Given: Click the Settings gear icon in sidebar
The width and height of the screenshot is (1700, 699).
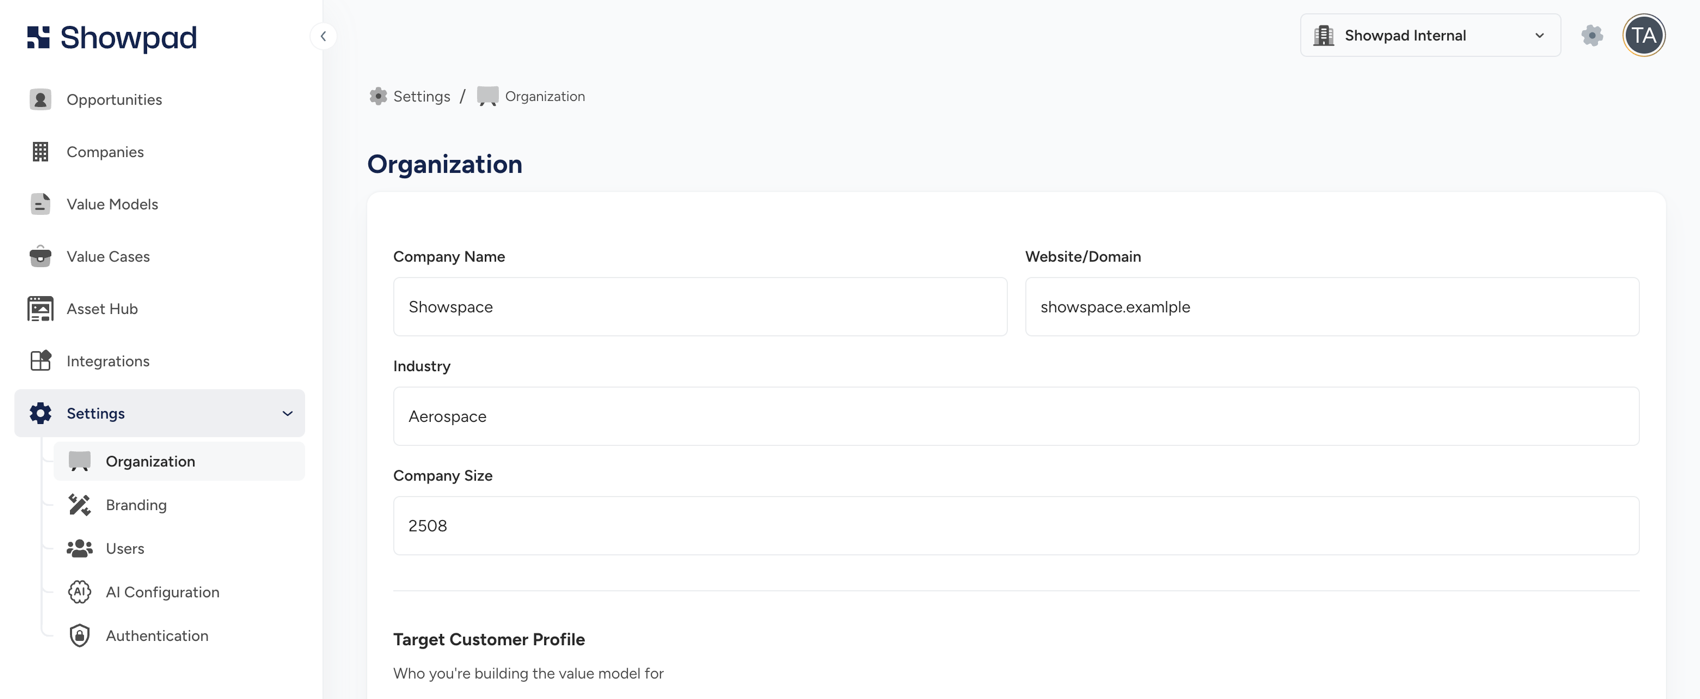Looking at the screenshot, I should click(x=40, y=413).
